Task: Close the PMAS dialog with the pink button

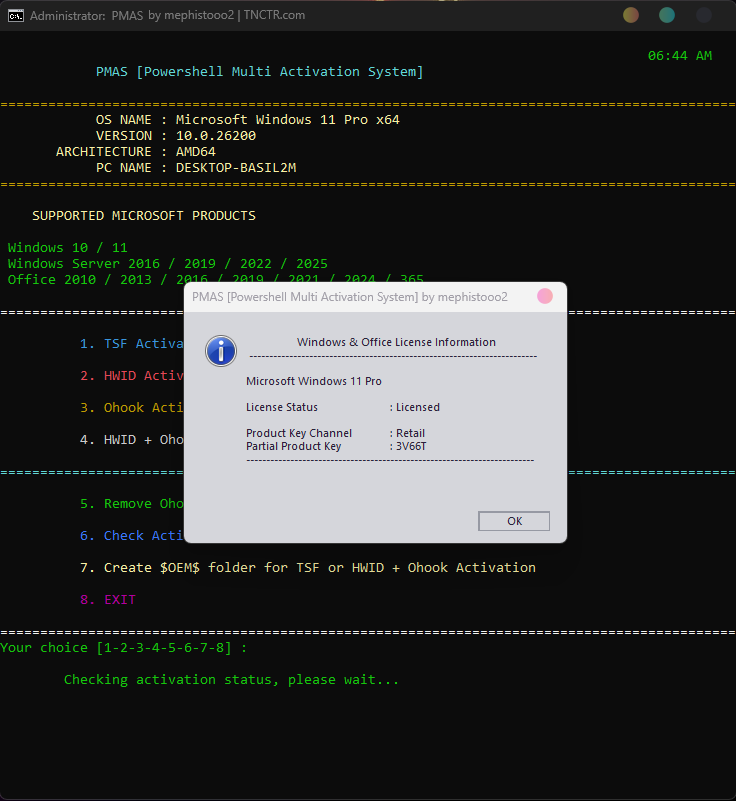Action: tap(545, 296)
